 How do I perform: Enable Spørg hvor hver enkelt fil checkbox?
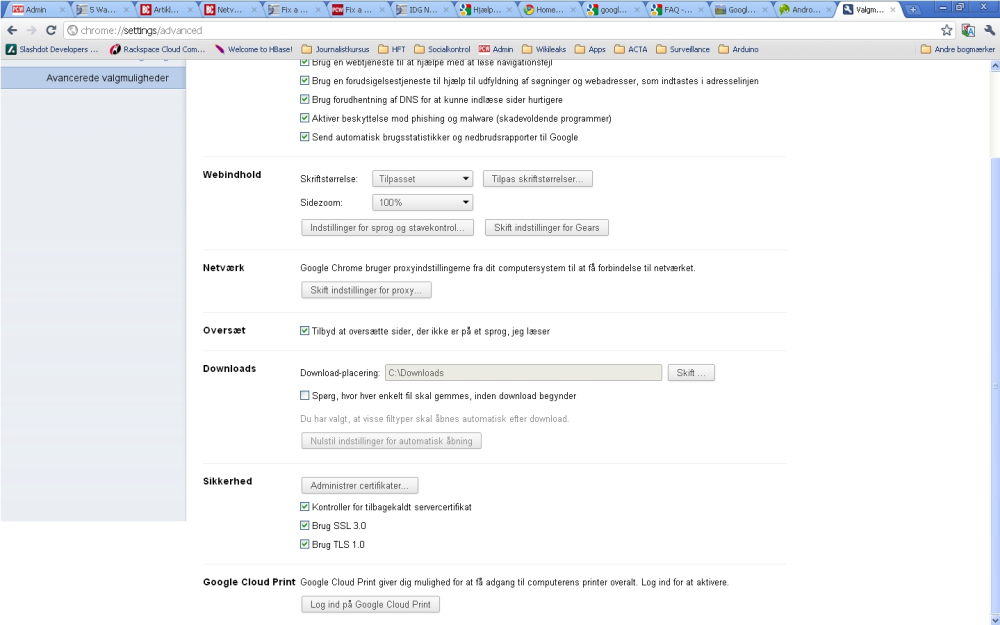(304, 395)
